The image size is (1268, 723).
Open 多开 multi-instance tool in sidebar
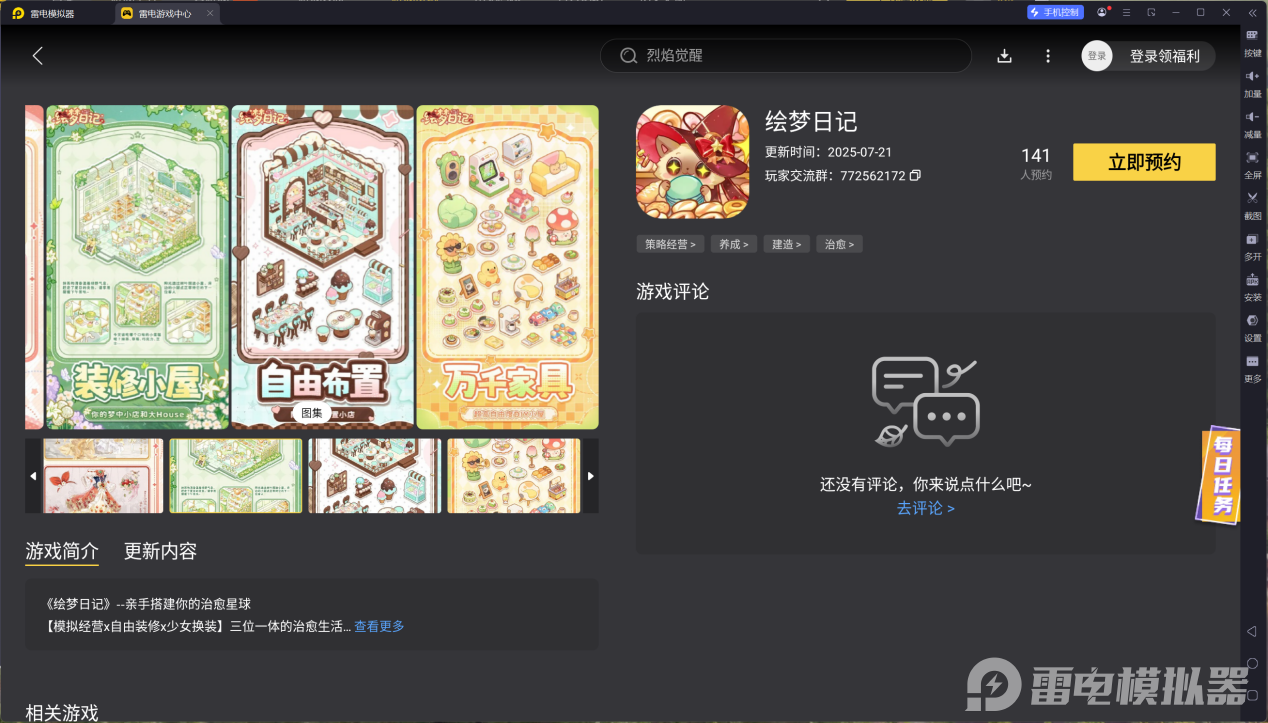1252,246
